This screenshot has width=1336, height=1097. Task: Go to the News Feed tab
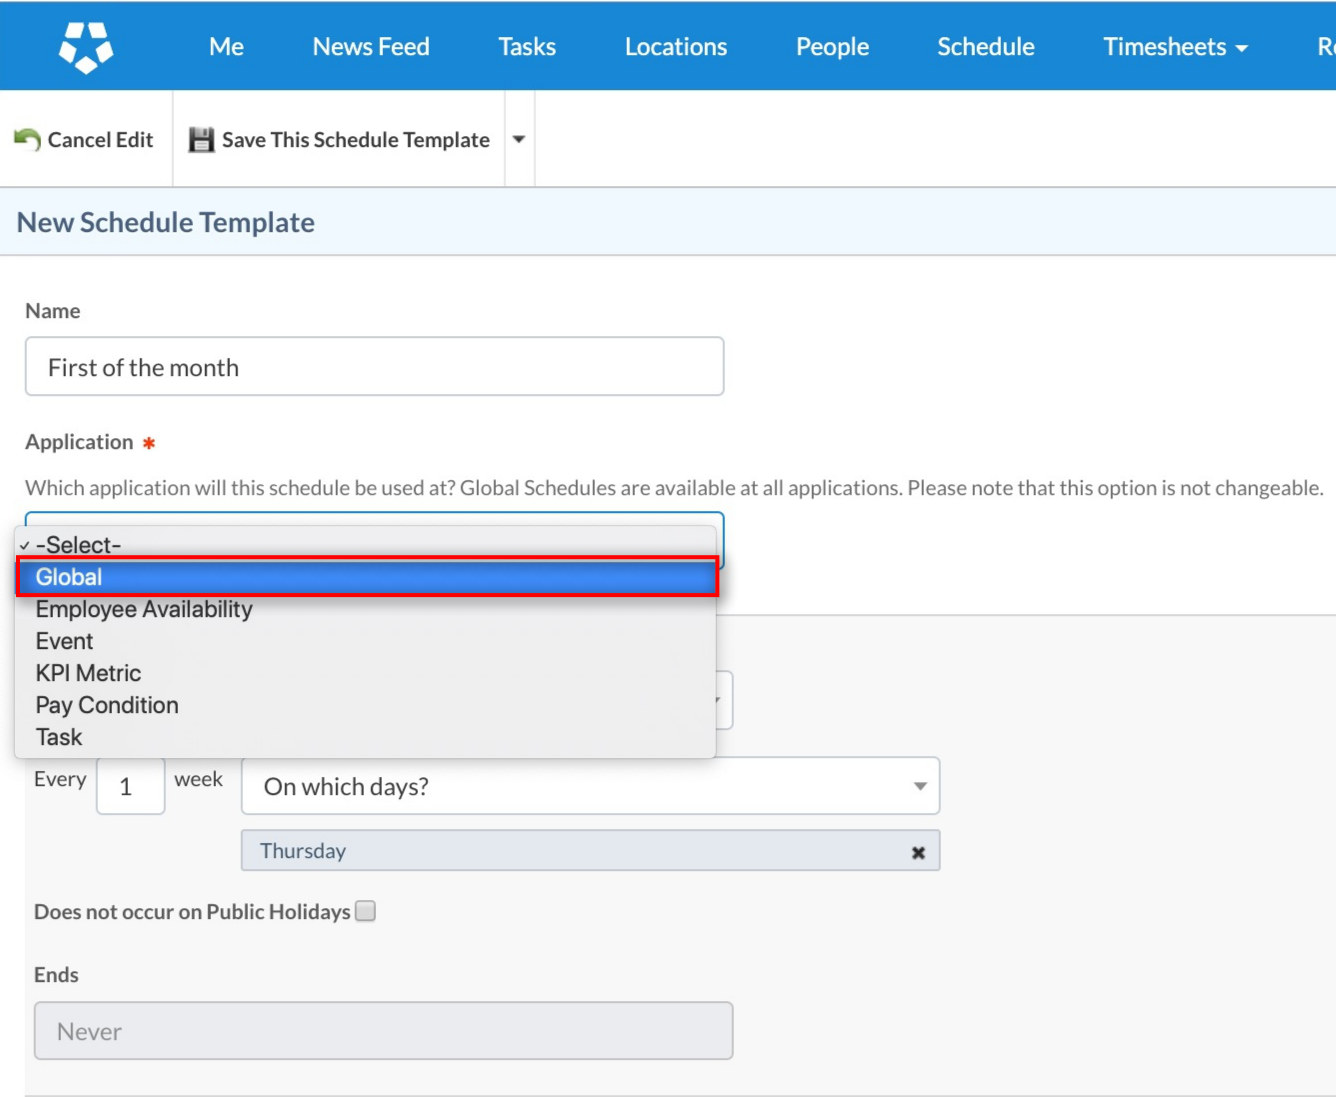pyautogui.click(x=371, y=47)
